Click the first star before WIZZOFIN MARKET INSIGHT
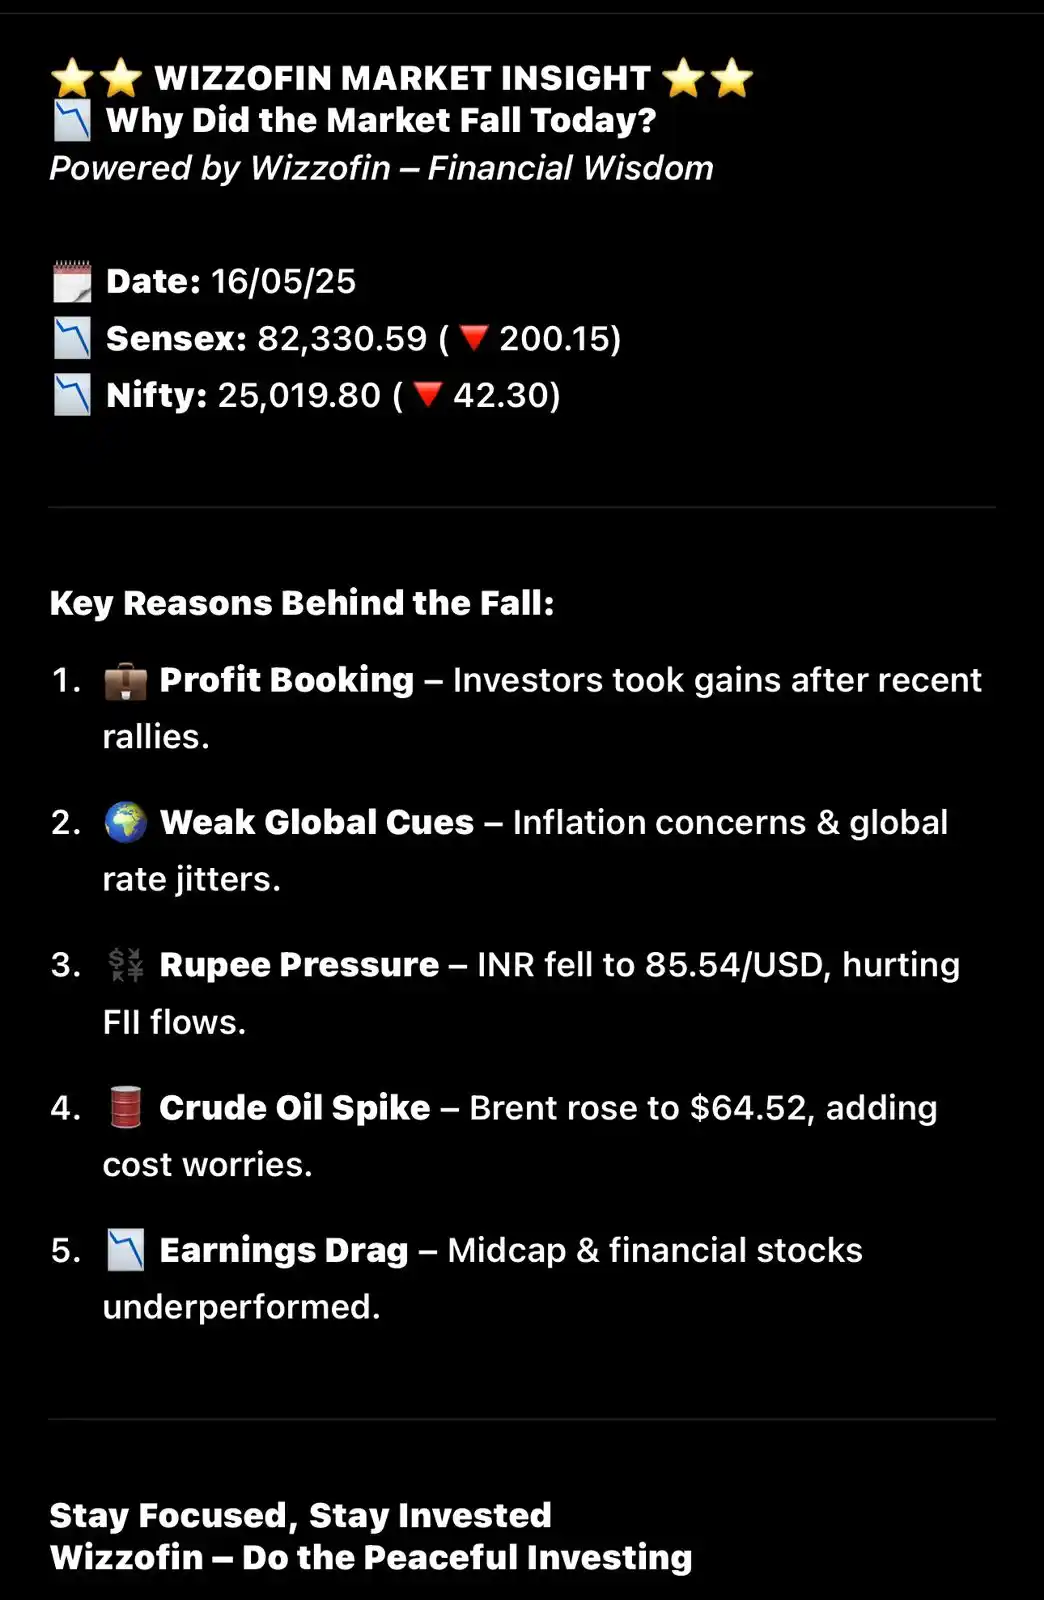This screenshot has height=1600, width=1044. (72, 78)
